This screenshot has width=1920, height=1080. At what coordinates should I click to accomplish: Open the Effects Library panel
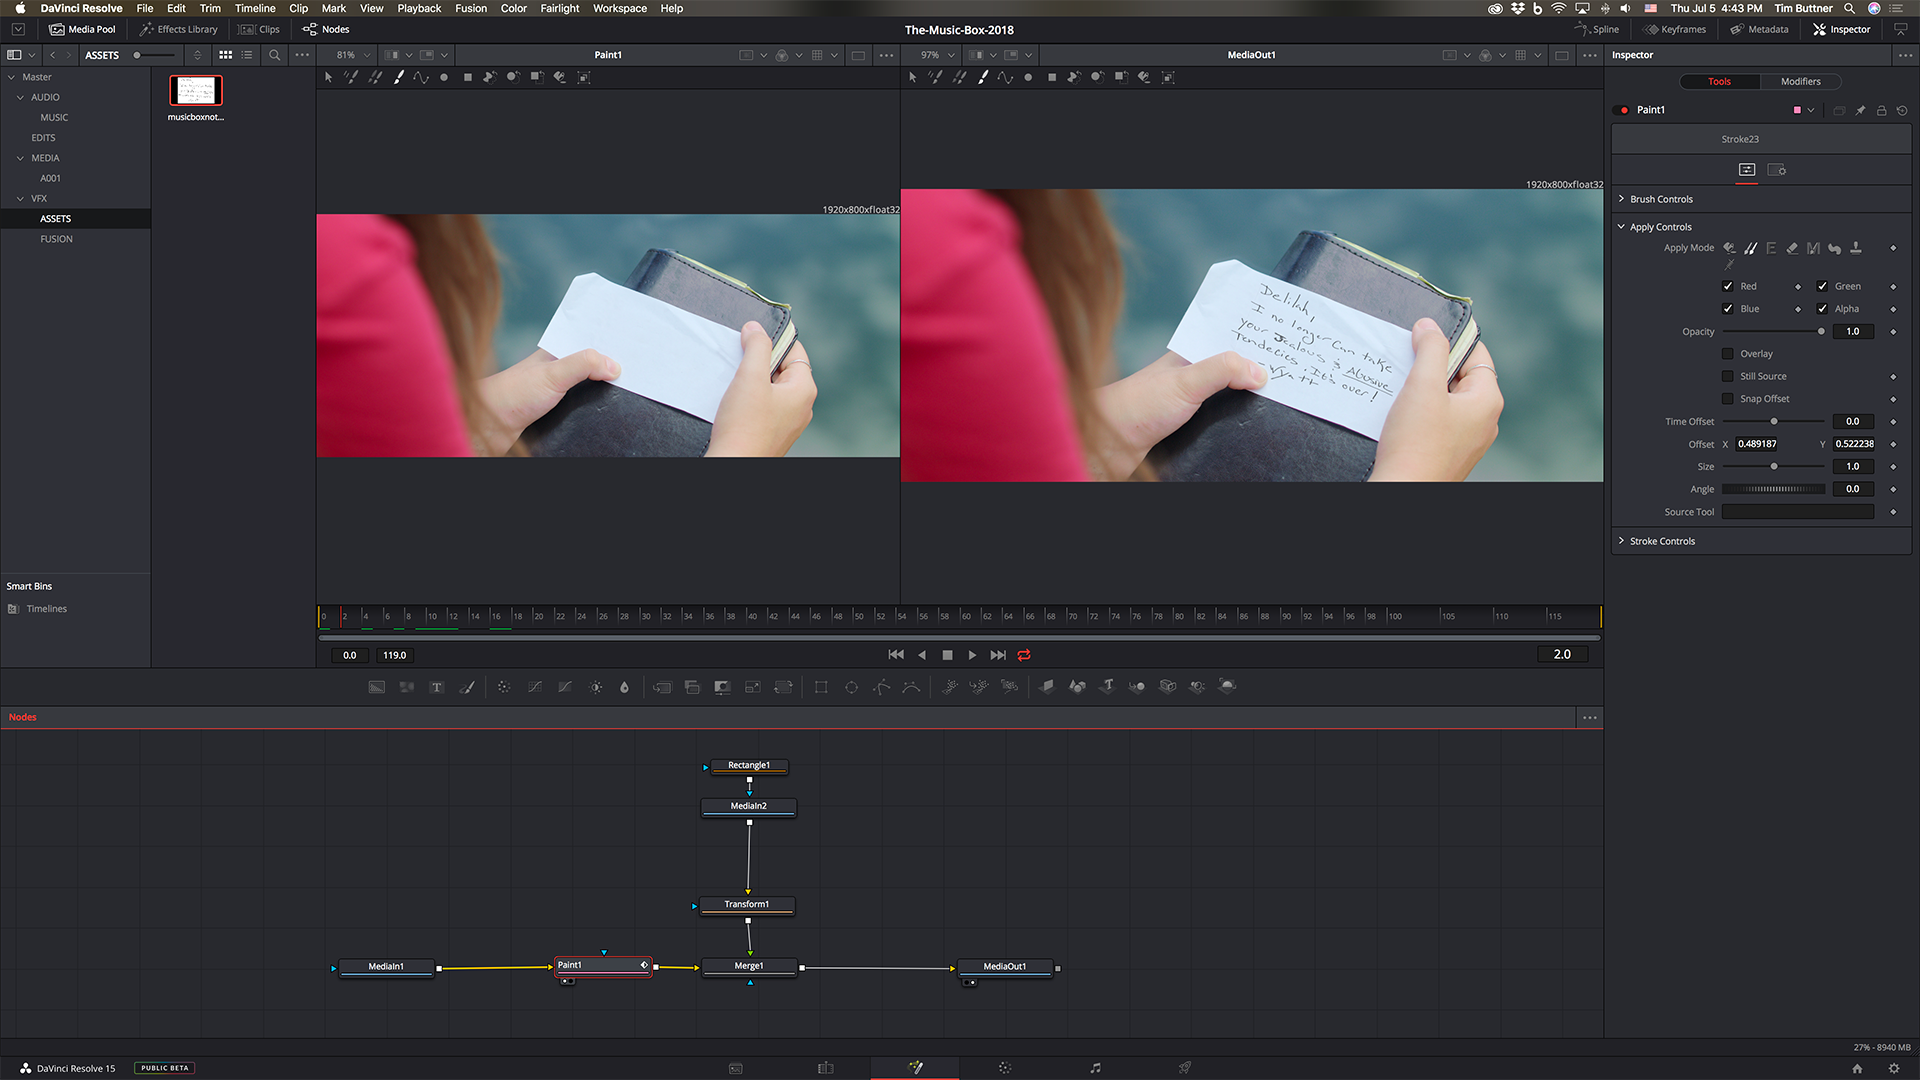click(178, 29)
